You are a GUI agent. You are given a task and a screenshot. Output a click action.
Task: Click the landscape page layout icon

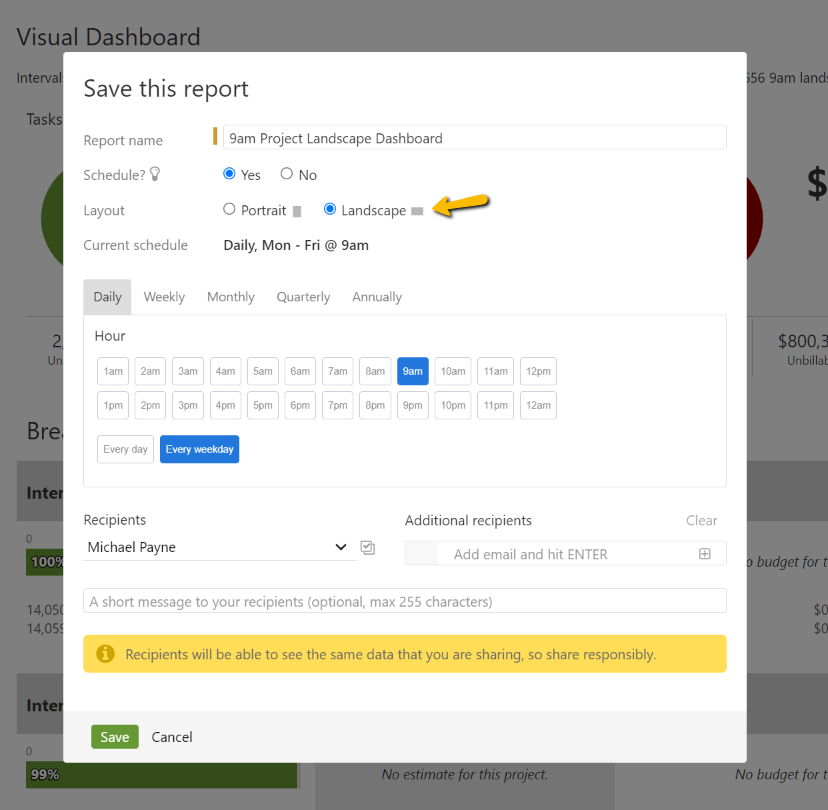417,212
